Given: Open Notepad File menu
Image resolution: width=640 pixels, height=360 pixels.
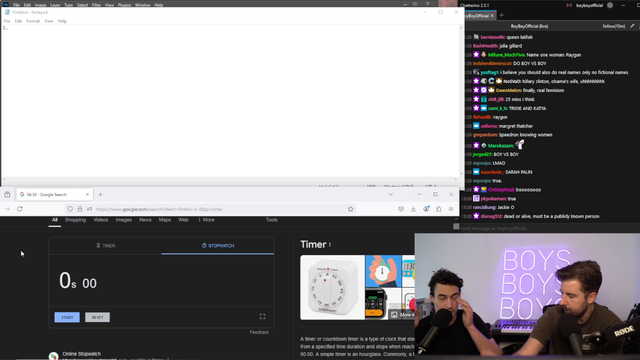Looking at the screenshot, I should point(7,21).
